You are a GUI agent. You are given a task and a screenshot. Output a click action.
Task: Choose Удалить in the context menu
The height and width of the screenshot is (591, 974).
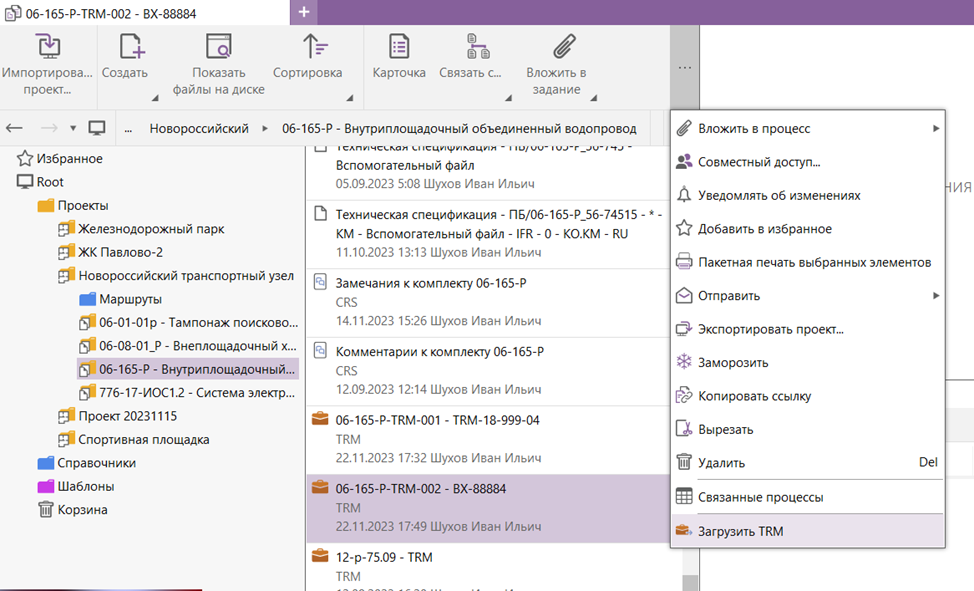tap(808, 462)
